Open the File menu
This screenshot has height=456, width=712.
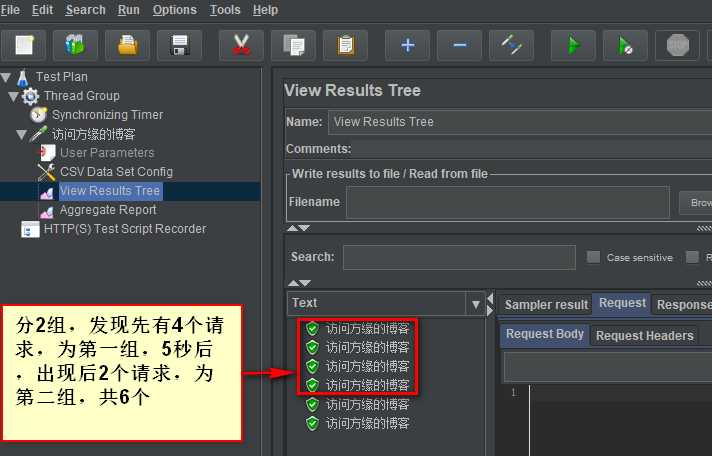click(10, 10)
